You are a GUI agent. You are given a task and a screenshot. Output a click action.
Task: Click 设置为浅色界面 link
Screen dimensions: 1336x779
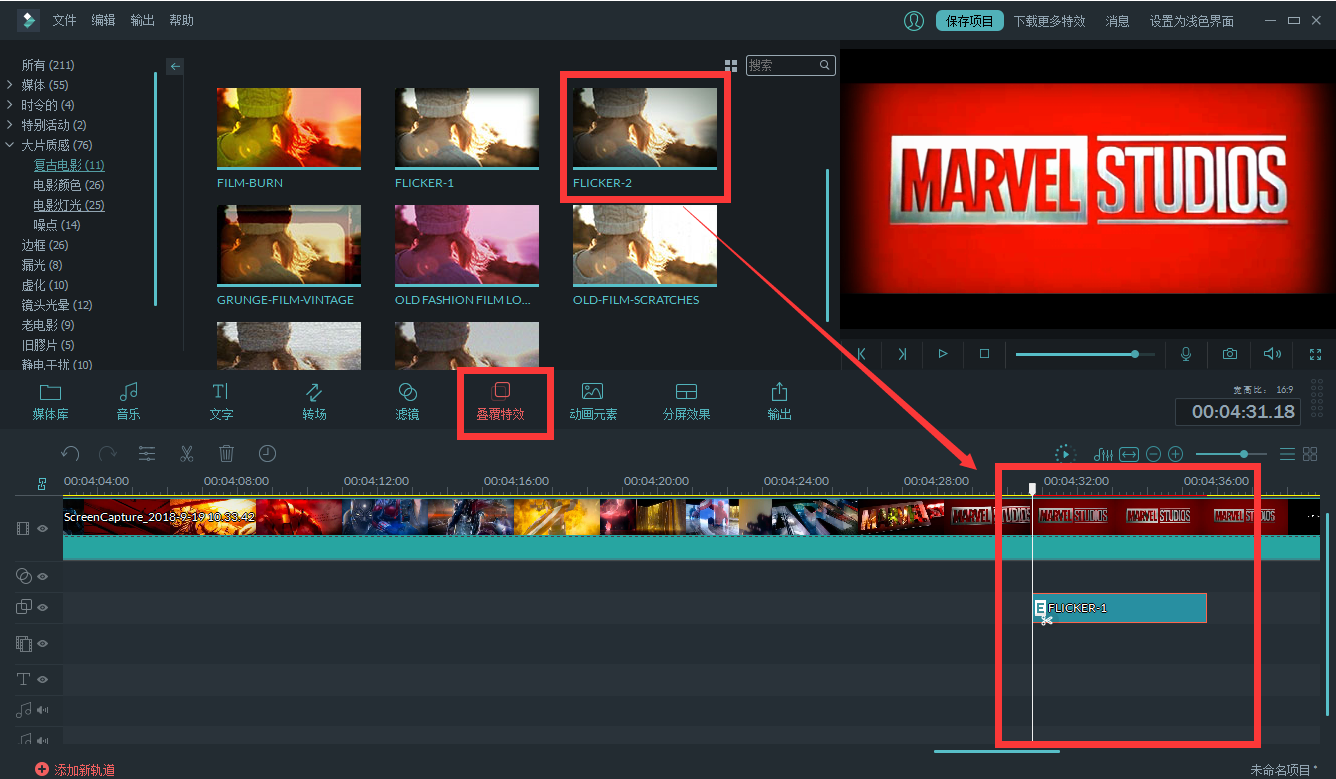point(1191,21)
